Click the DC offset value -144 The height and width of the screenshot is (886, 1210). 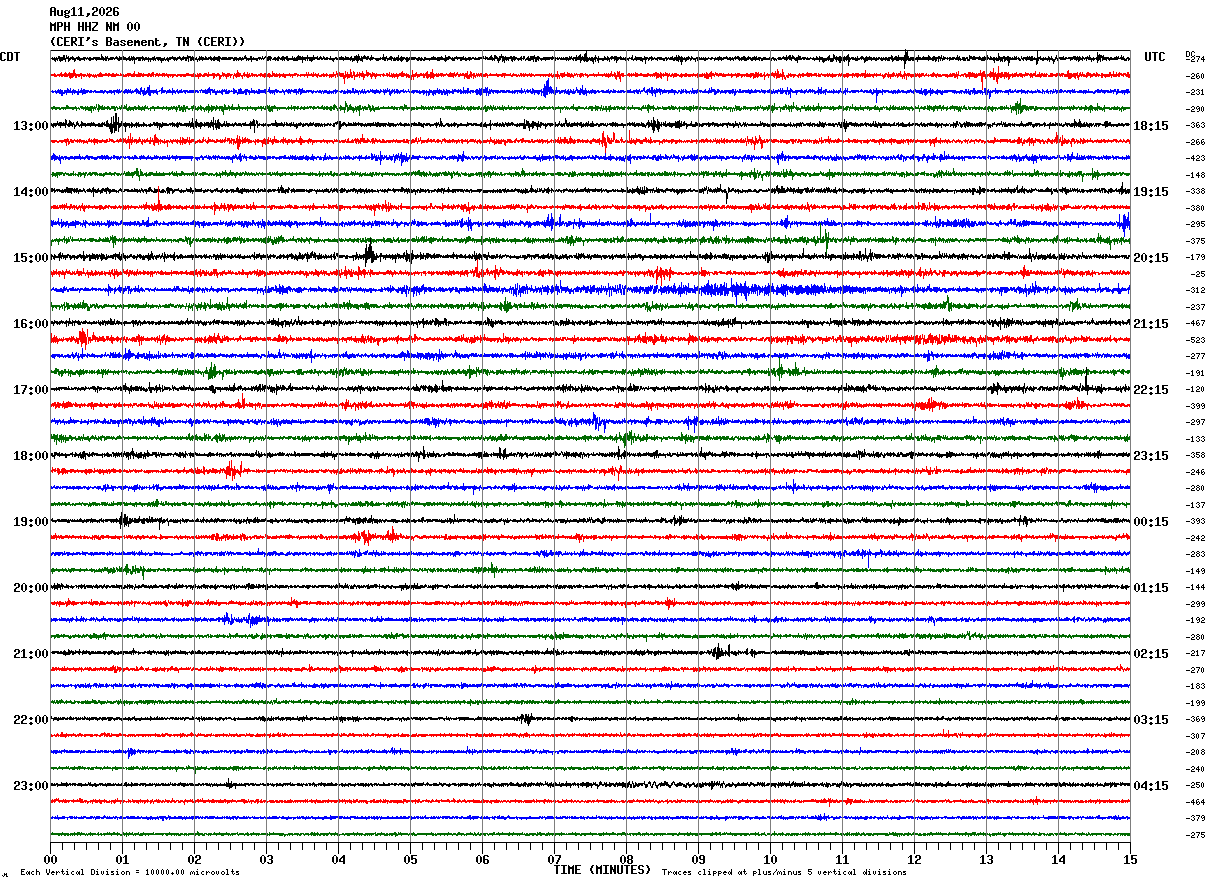[1195, 588]
